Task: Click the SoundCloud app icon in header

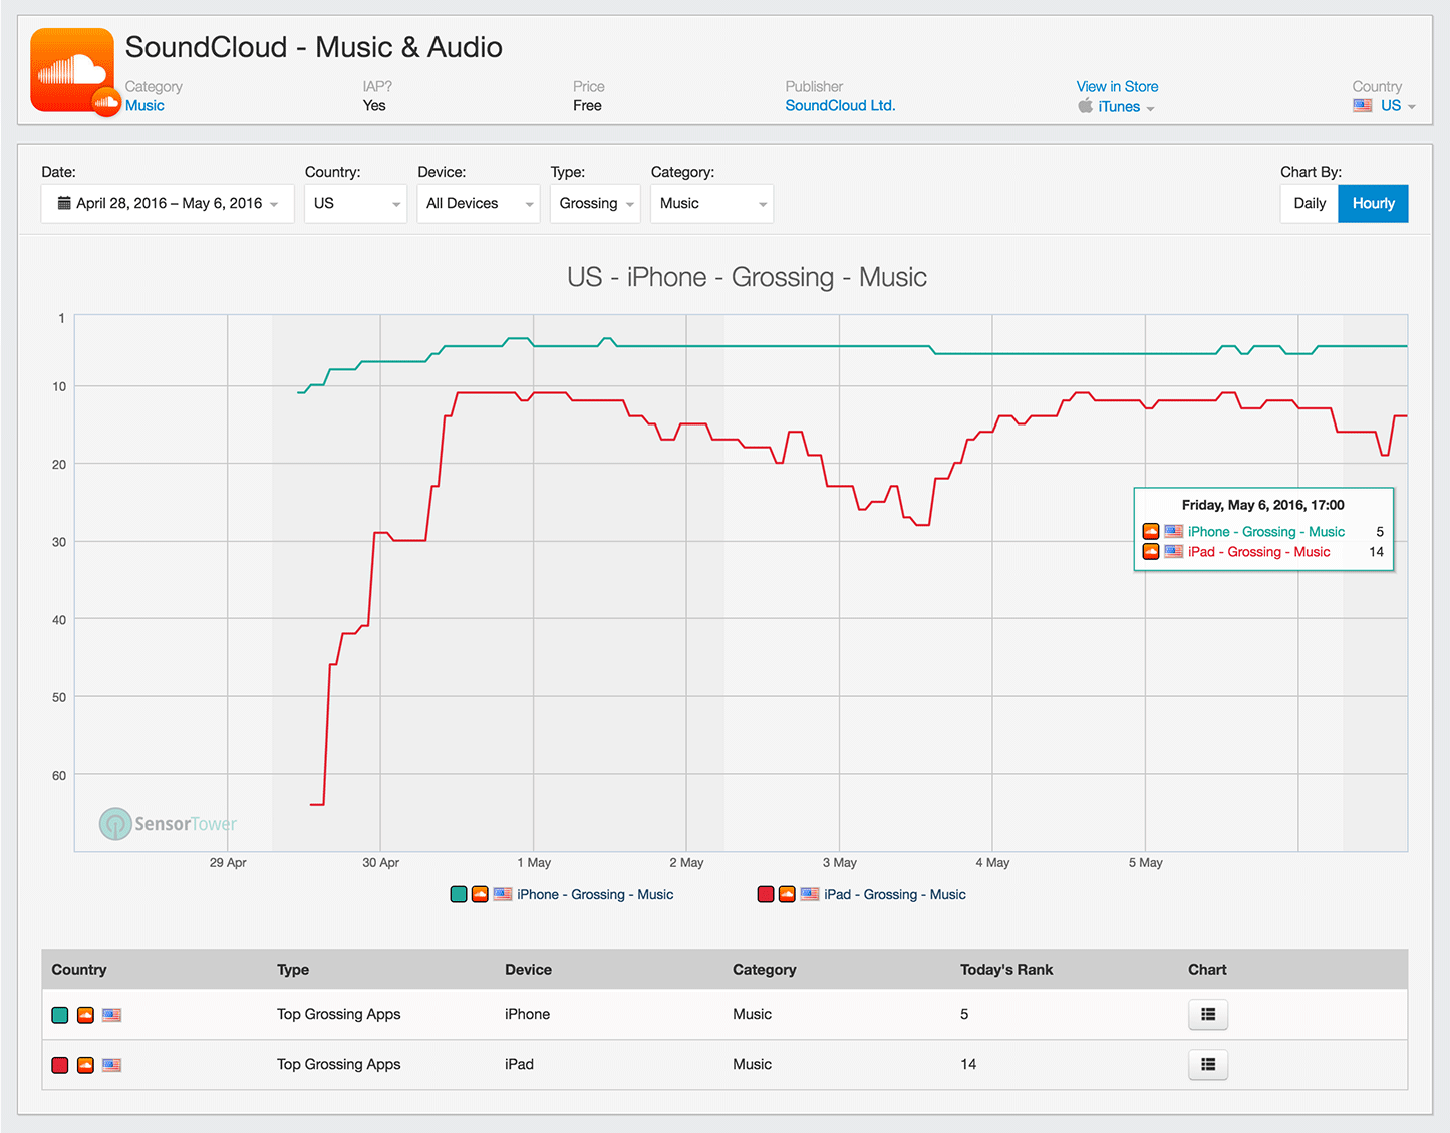Action: coord(72,70)
